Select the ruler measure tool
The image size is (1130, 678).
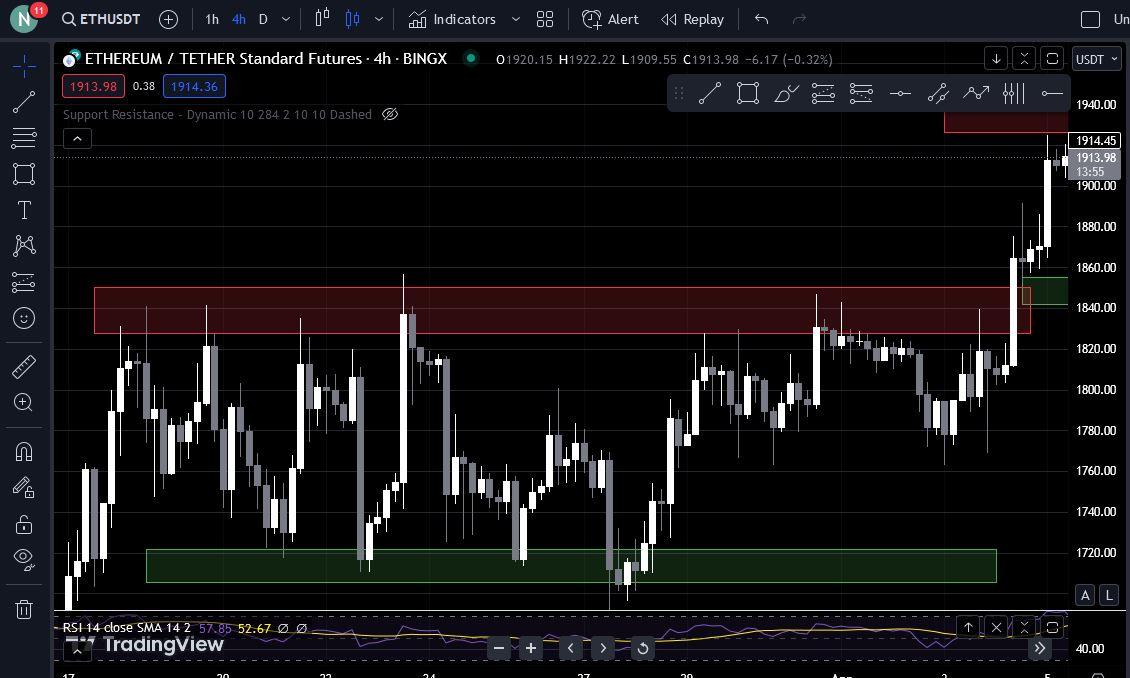24,366
